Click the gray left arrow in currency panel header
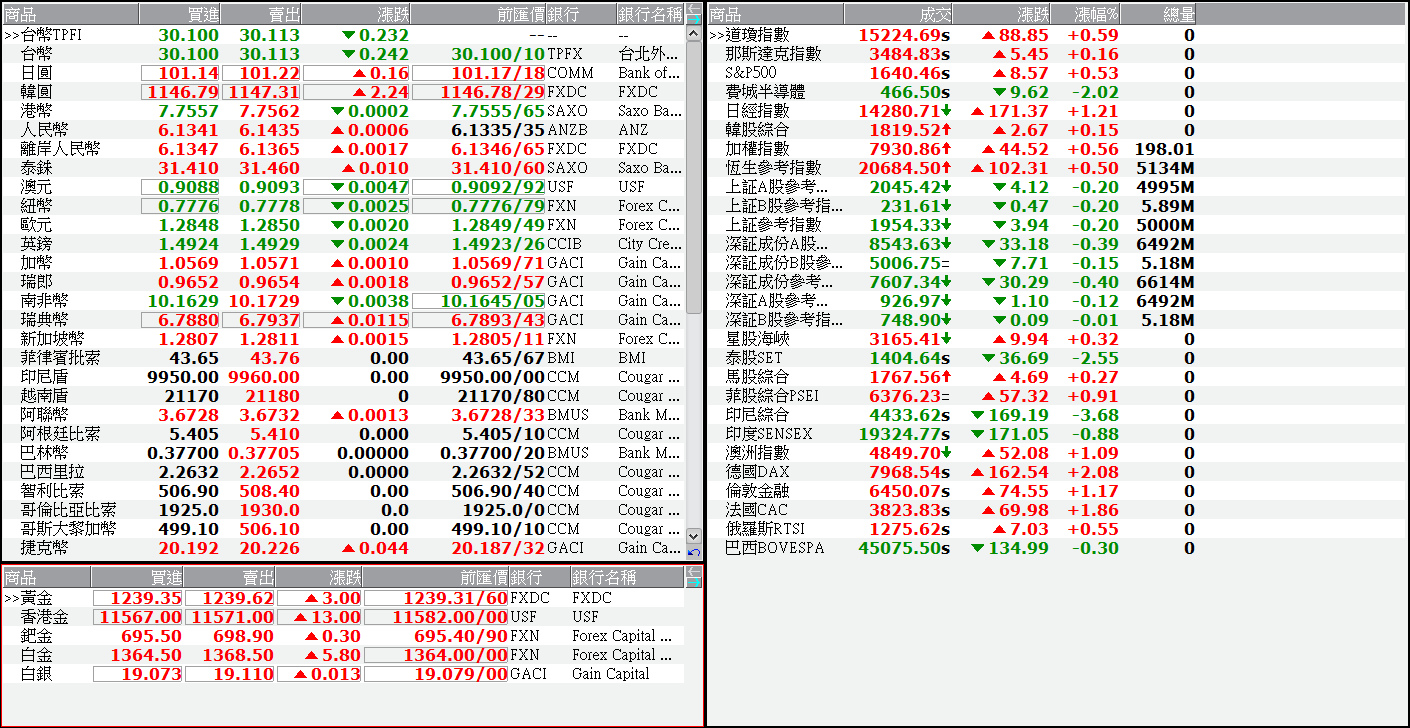Screen dimensions: 1410x728 pos(694,9)
